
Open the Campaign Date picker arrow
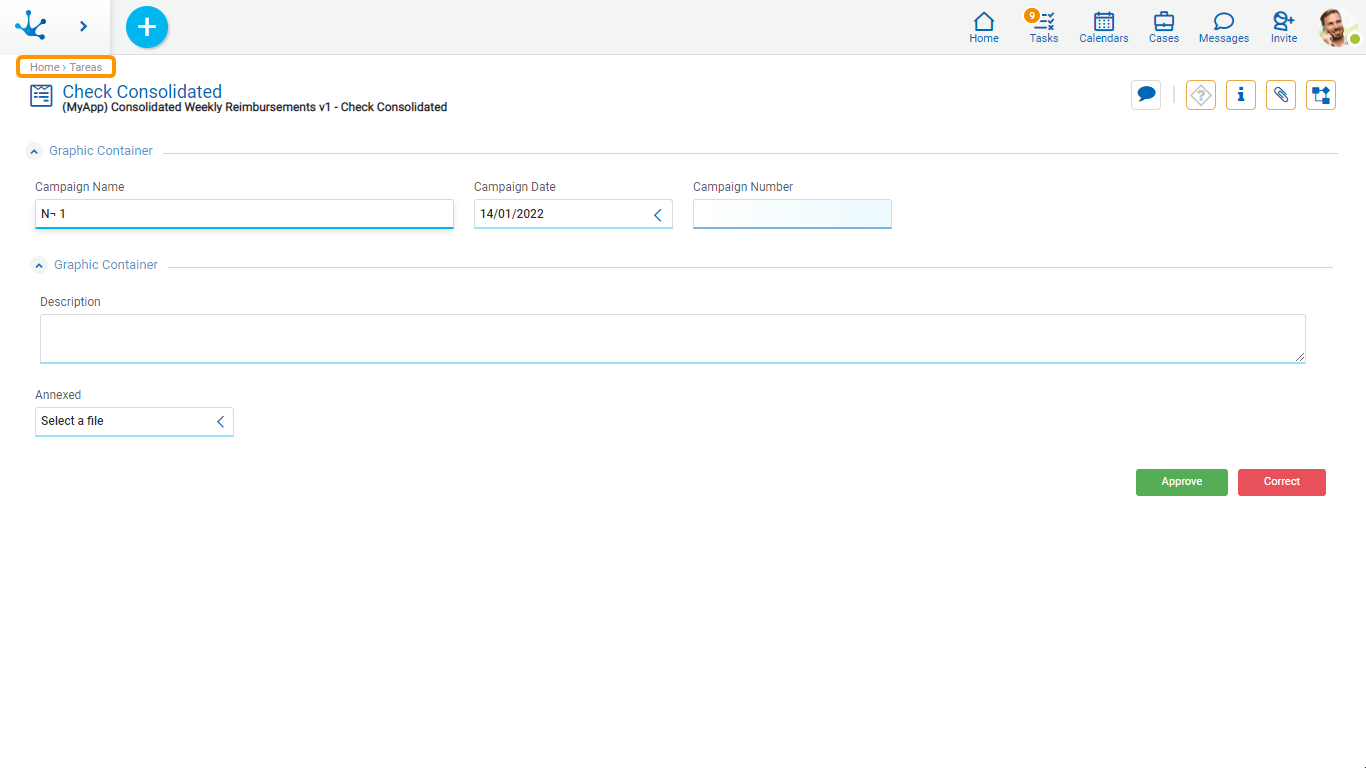(x=658, y=214)
